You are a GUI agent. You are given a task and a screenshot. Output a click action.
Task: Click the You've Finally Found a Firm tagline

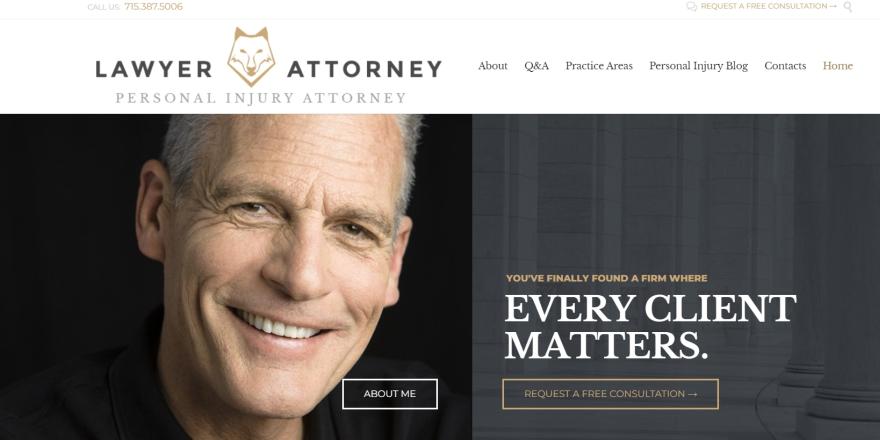click(607, 278)
